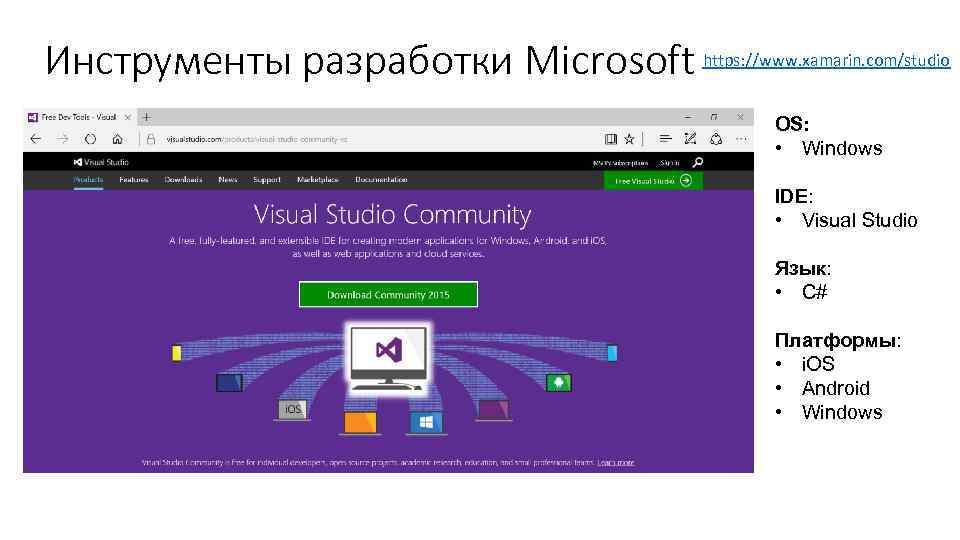Click the 'Windows' bullet under Платформы
This screenshot has width=960, height=540.
point(842,412)
